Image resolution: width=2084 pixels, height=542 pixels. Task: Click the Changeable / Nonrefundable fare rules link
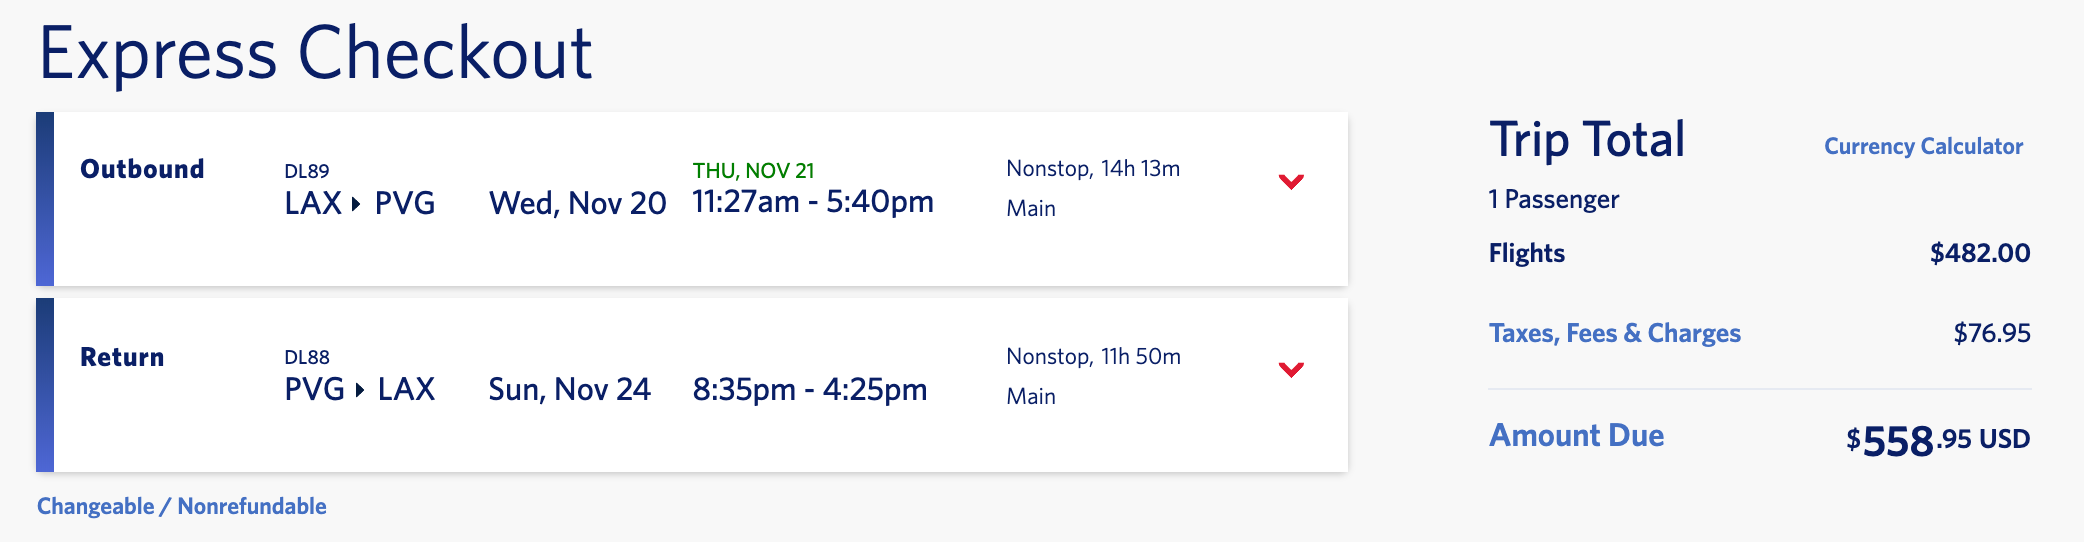pos(182,506)
